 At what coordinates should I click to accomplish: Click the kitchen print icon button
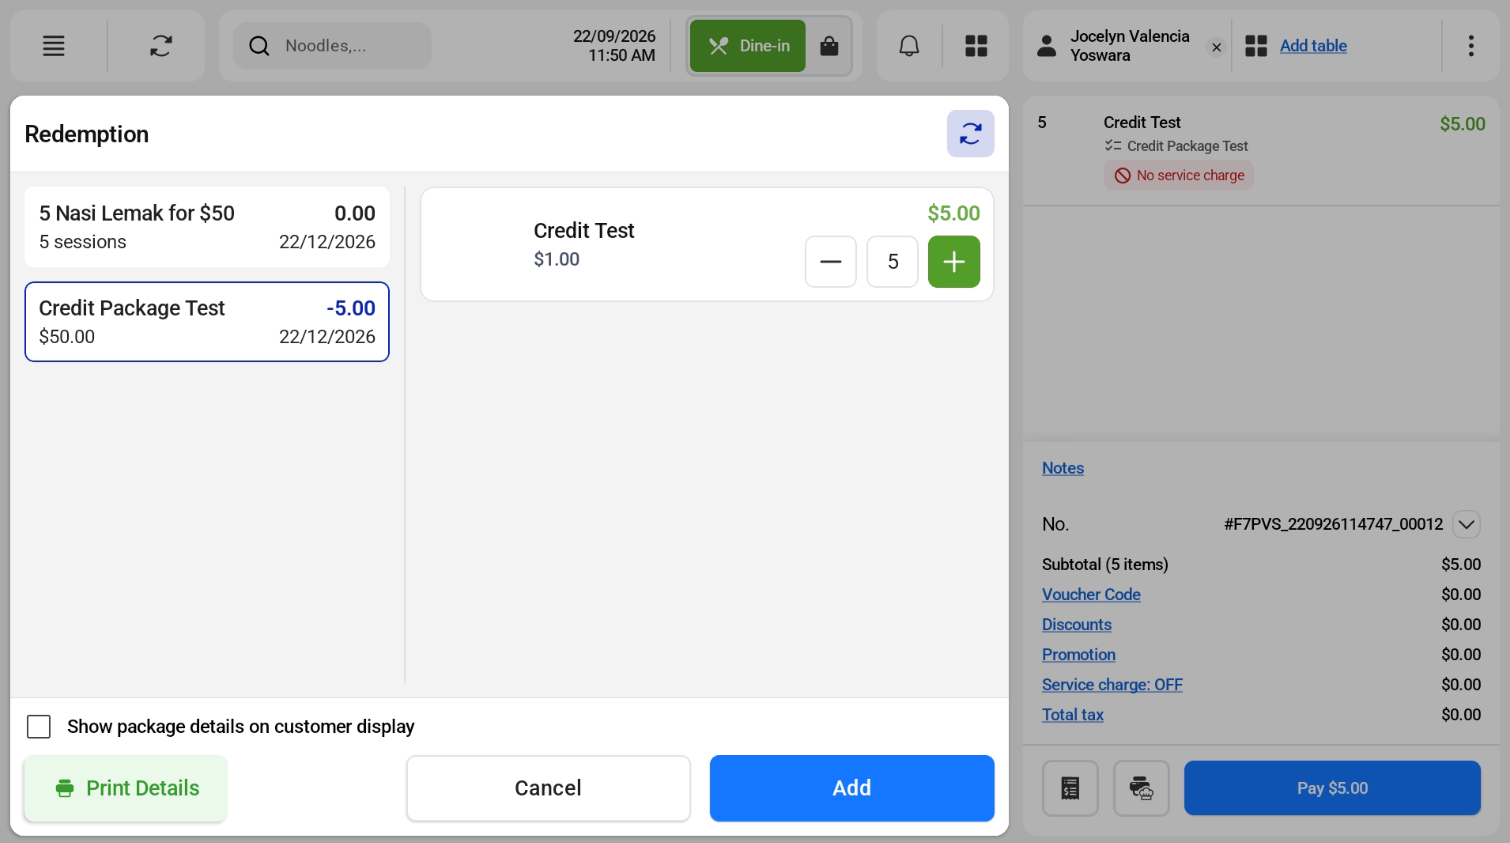pos(1142,789)
